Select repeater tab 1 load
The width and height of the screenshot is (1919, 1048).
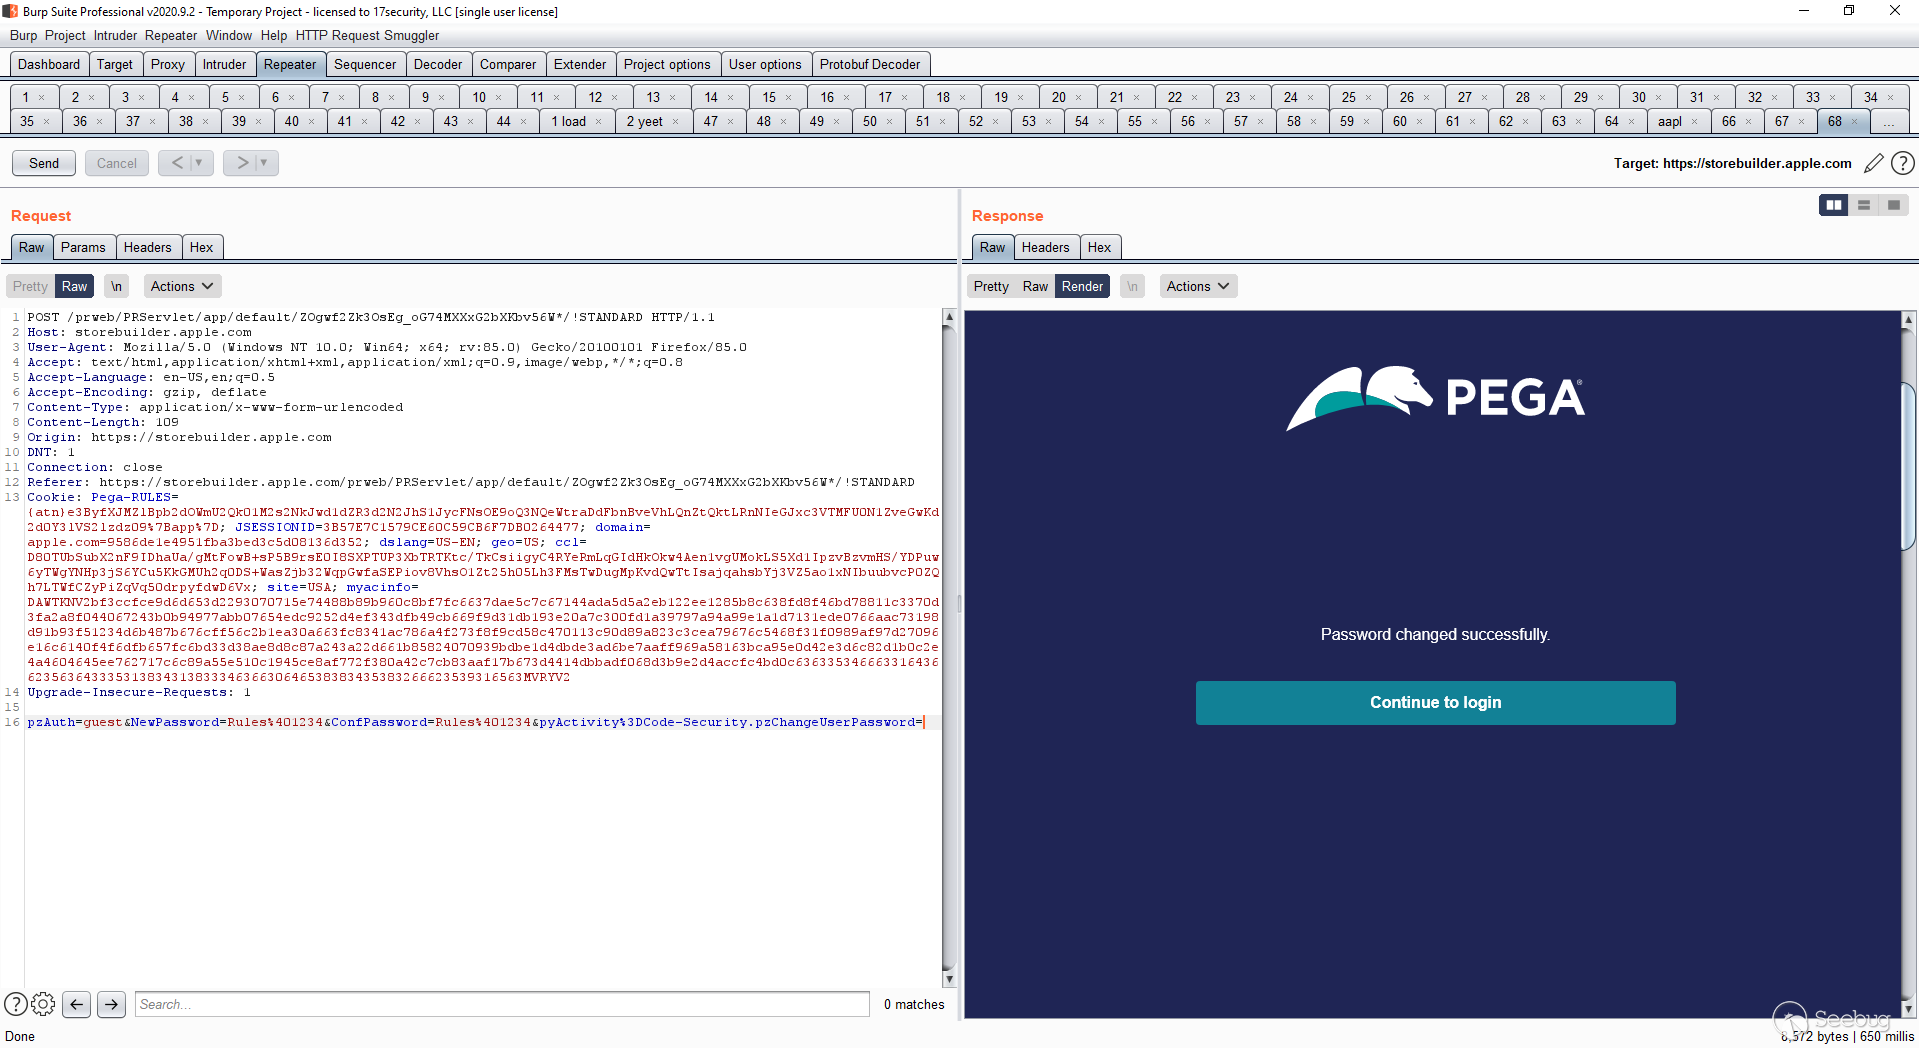click(x=569, y=122)
